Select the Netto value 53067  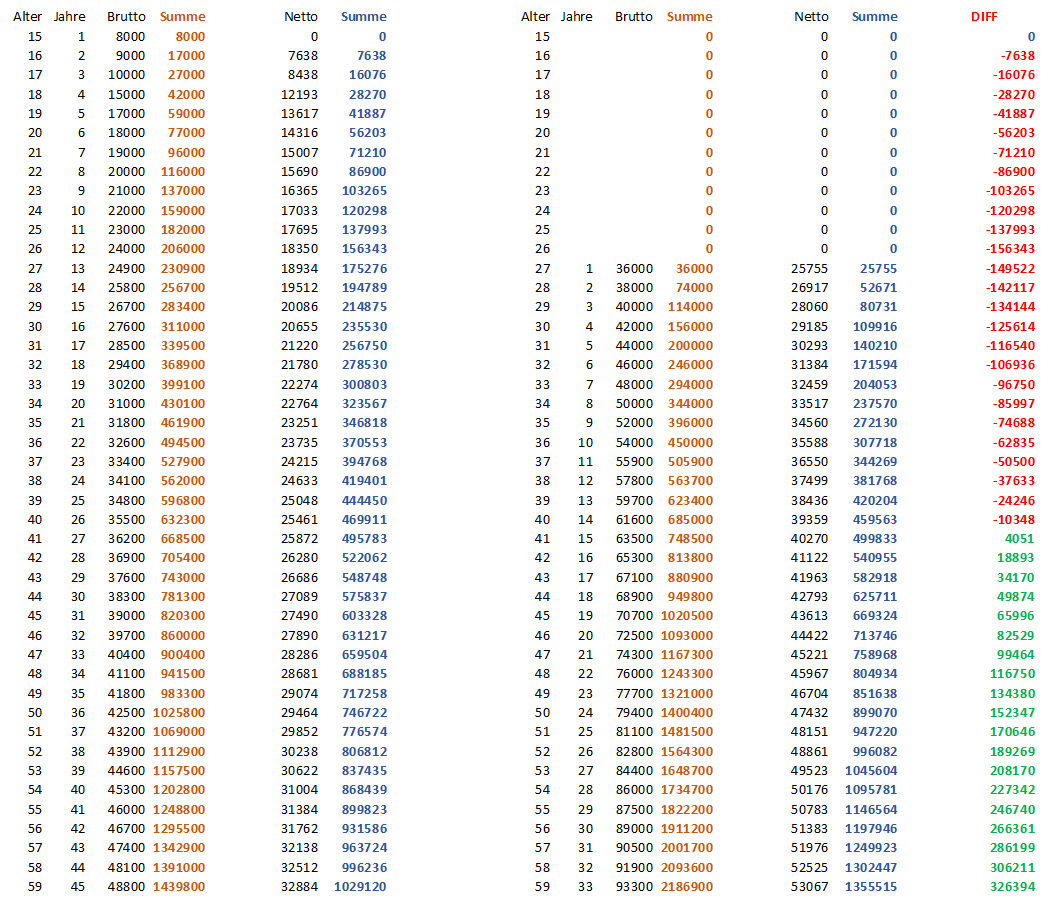810,886
